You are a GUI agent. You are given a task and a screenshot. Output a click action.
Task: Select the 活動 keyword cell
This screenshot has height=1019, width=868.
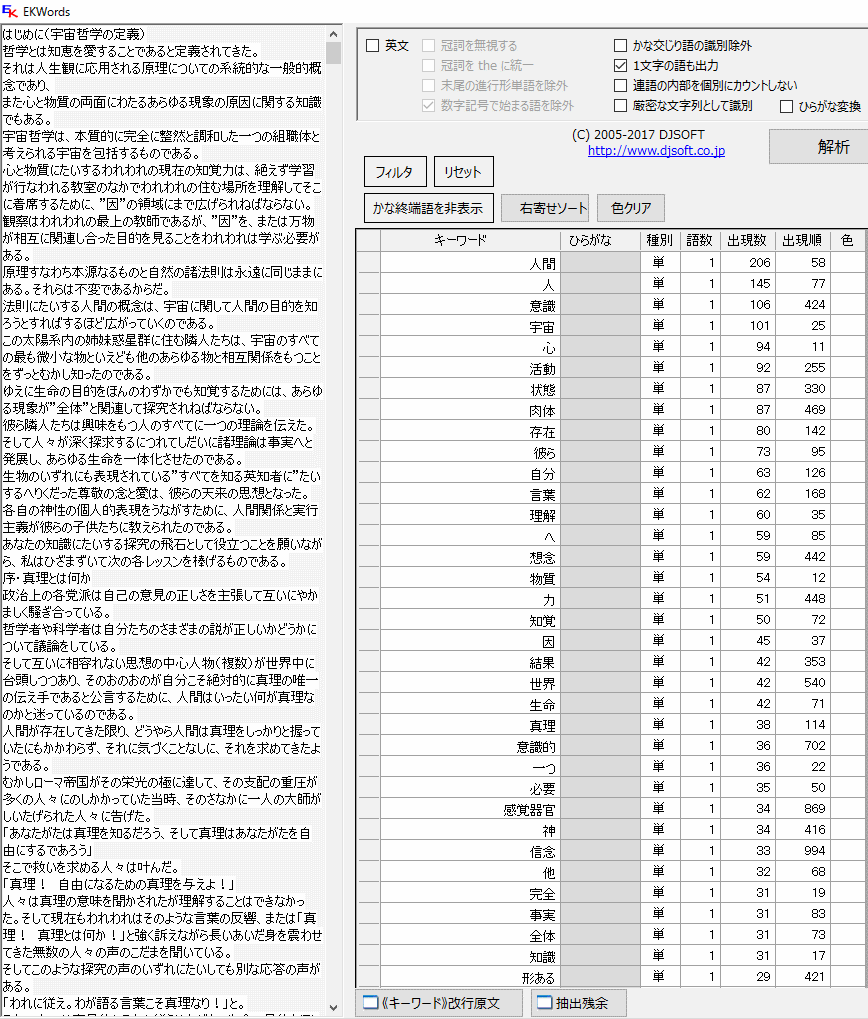(x=470, y=368)
